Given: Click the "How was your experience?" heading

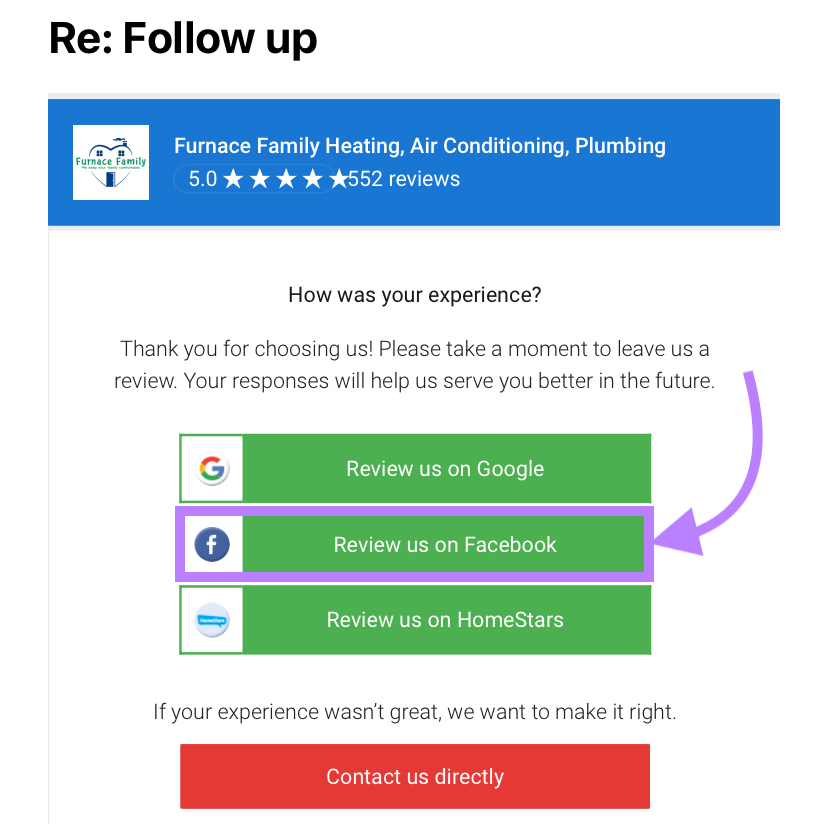Looking at the screenshot, I should pos(414,295).
